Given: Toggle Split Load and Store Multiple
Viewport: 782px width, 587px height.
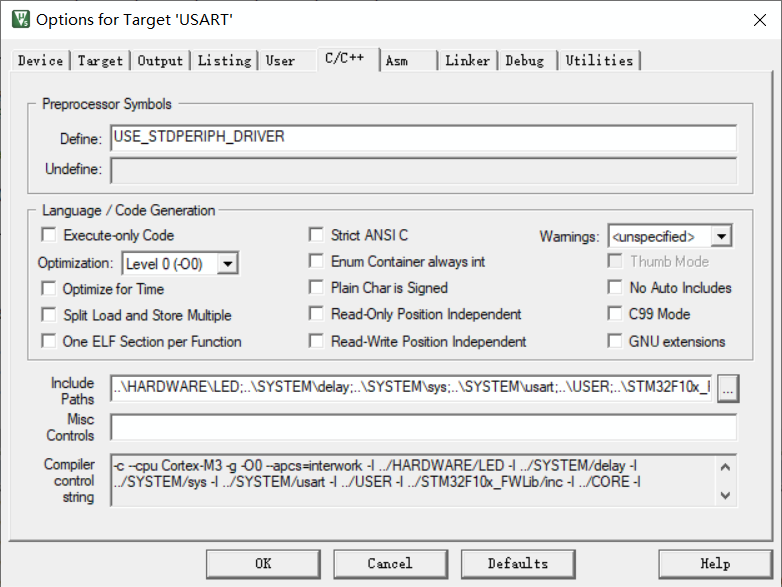Looking at the screenshot, I should tap(49, 315).
